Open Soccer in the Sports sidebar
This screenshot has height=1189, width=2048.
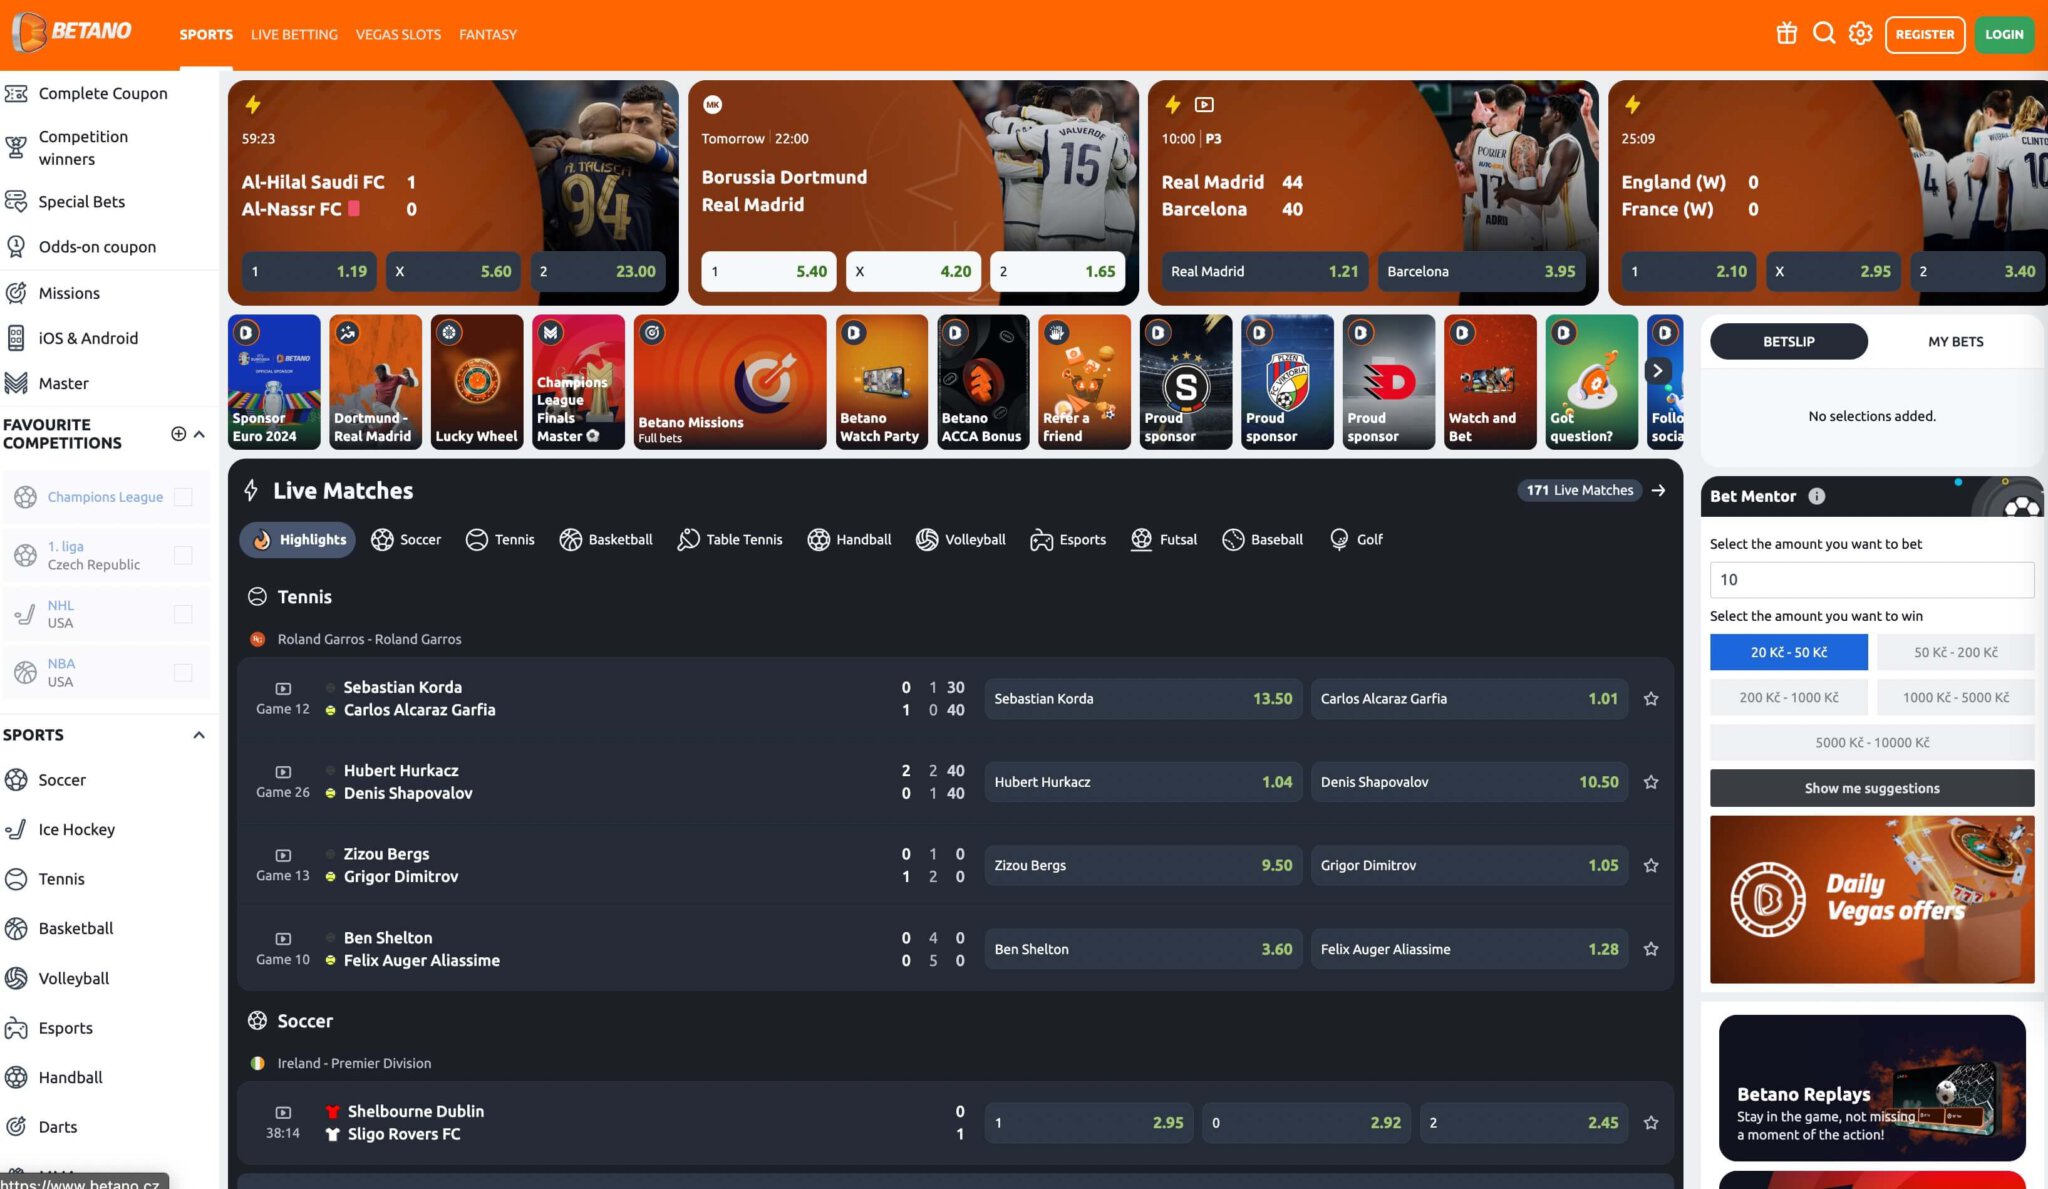(x=62, y=780)
